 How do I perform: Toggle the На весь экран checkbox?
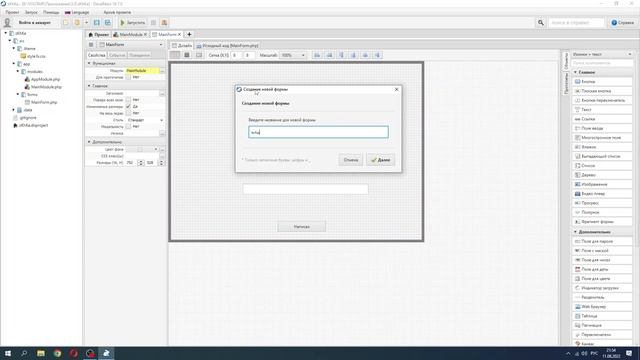click(x=128, y=113)
